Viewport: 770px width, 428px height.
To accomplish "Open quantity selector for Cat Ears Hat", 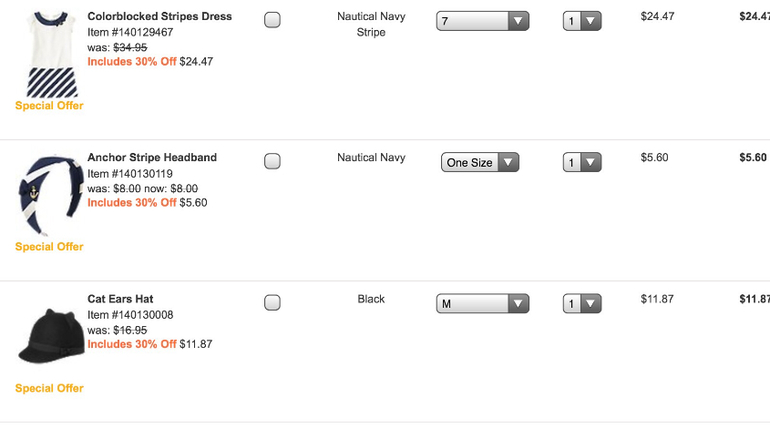I will click(x=582, y=303).
